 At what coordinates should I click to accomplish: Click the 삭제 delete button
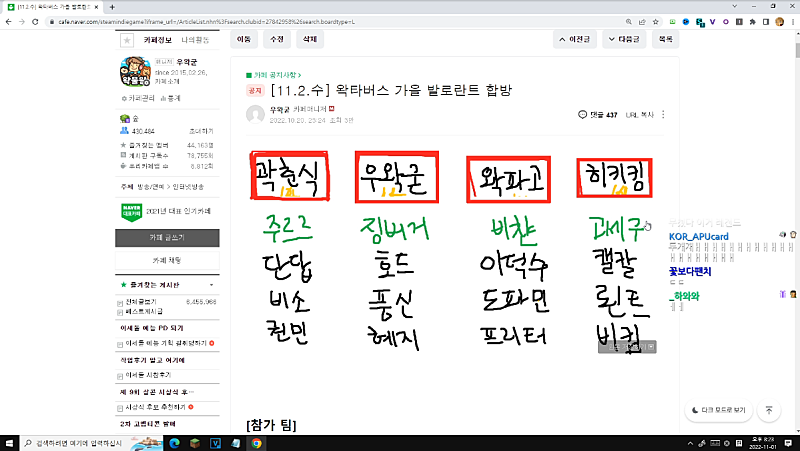(x=310, y=39)
